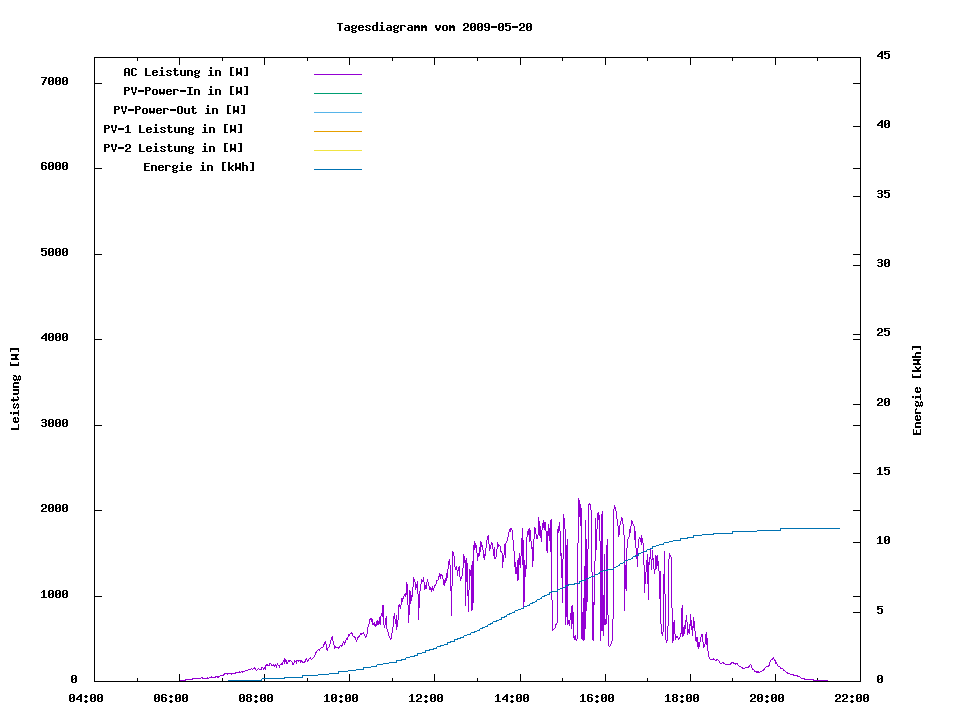
Task: Select the 45 value on the energy axis
Action: [883, 55]
